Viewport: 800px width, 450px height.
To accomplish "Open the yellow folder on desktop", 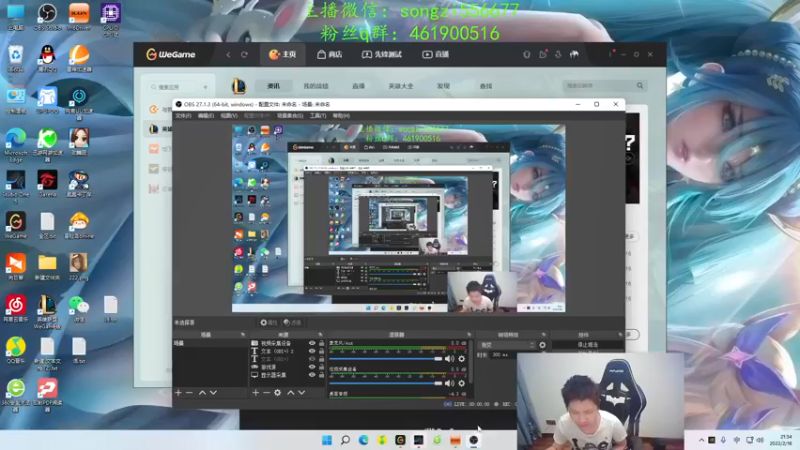I will point(47,266).
